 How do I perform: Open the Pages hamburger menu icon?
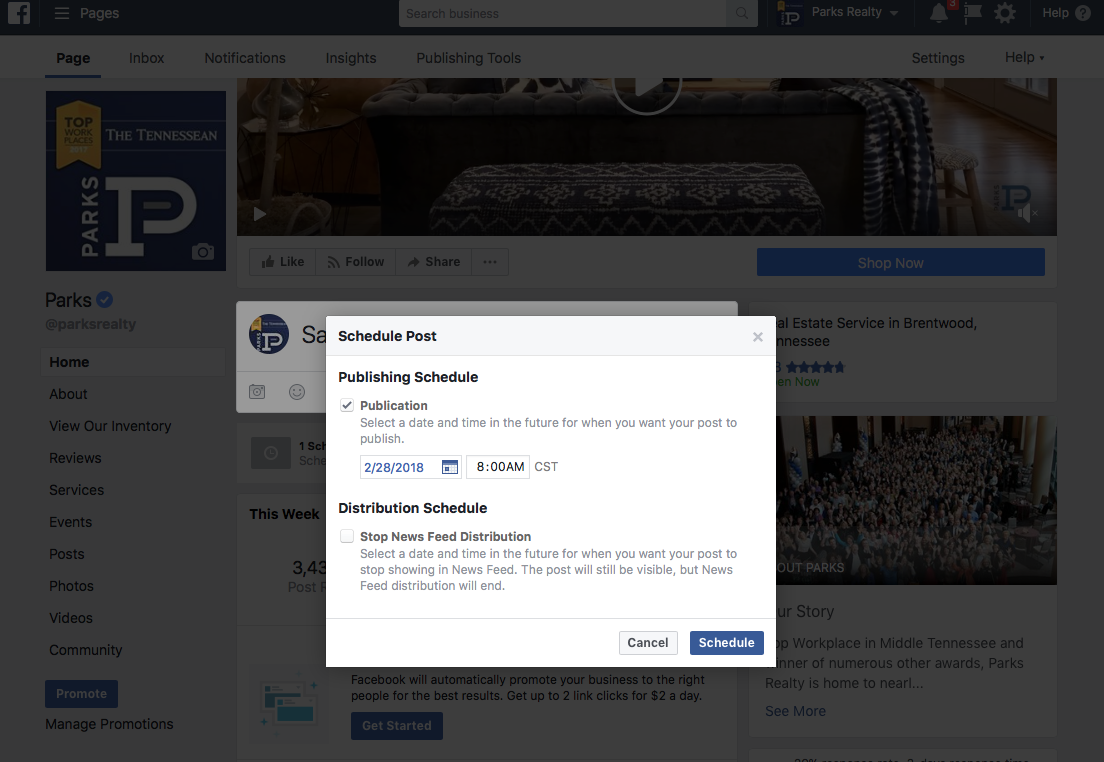click(62, 13)
